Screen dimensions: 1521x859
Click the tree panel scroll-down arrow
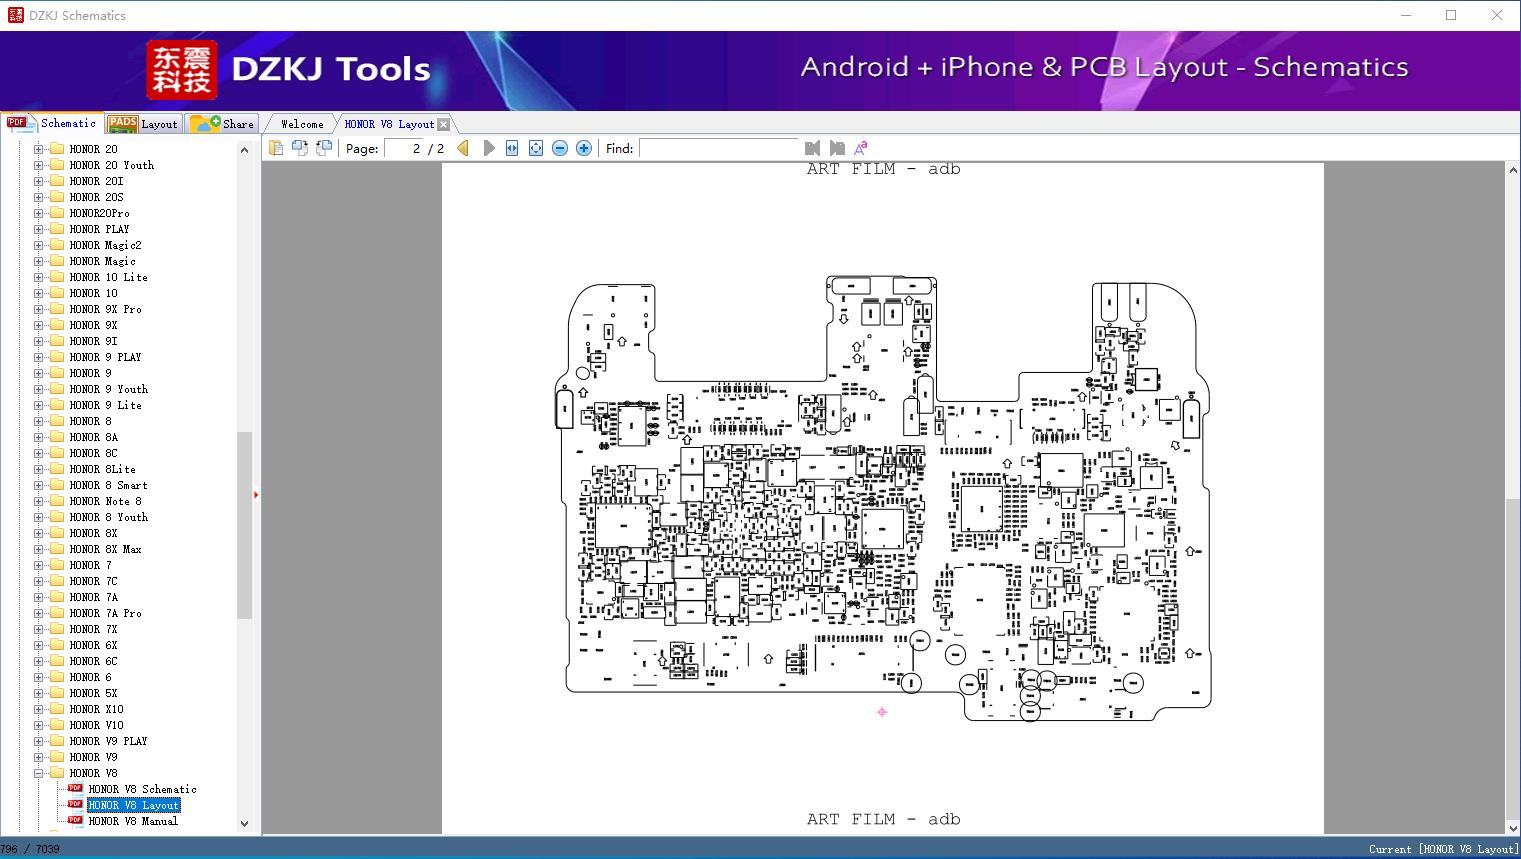coord(244,824)
